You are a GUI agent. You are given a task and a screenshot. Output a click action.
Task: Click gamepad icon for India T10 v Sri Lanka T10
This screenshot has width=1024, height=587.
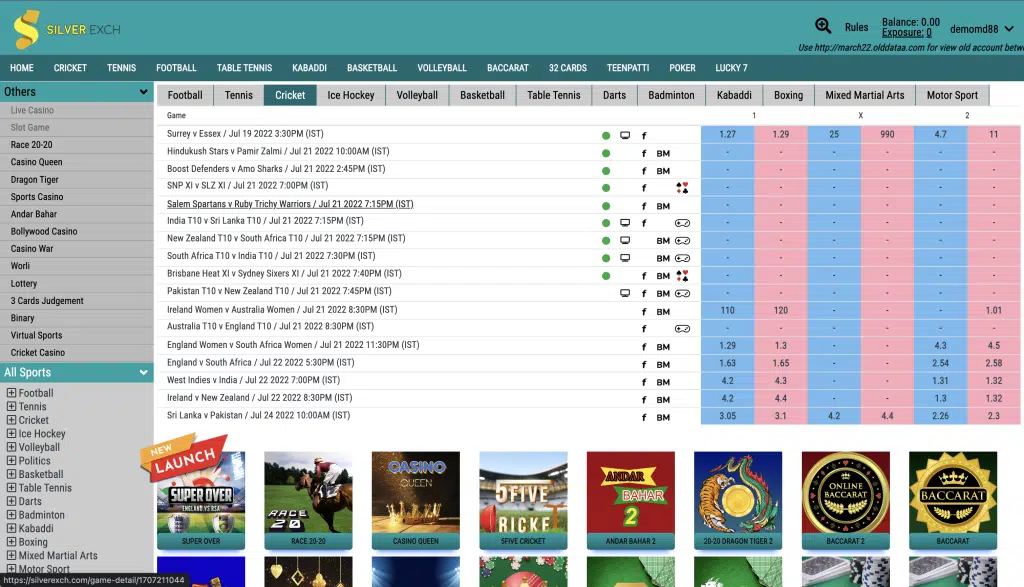(682, 223)
